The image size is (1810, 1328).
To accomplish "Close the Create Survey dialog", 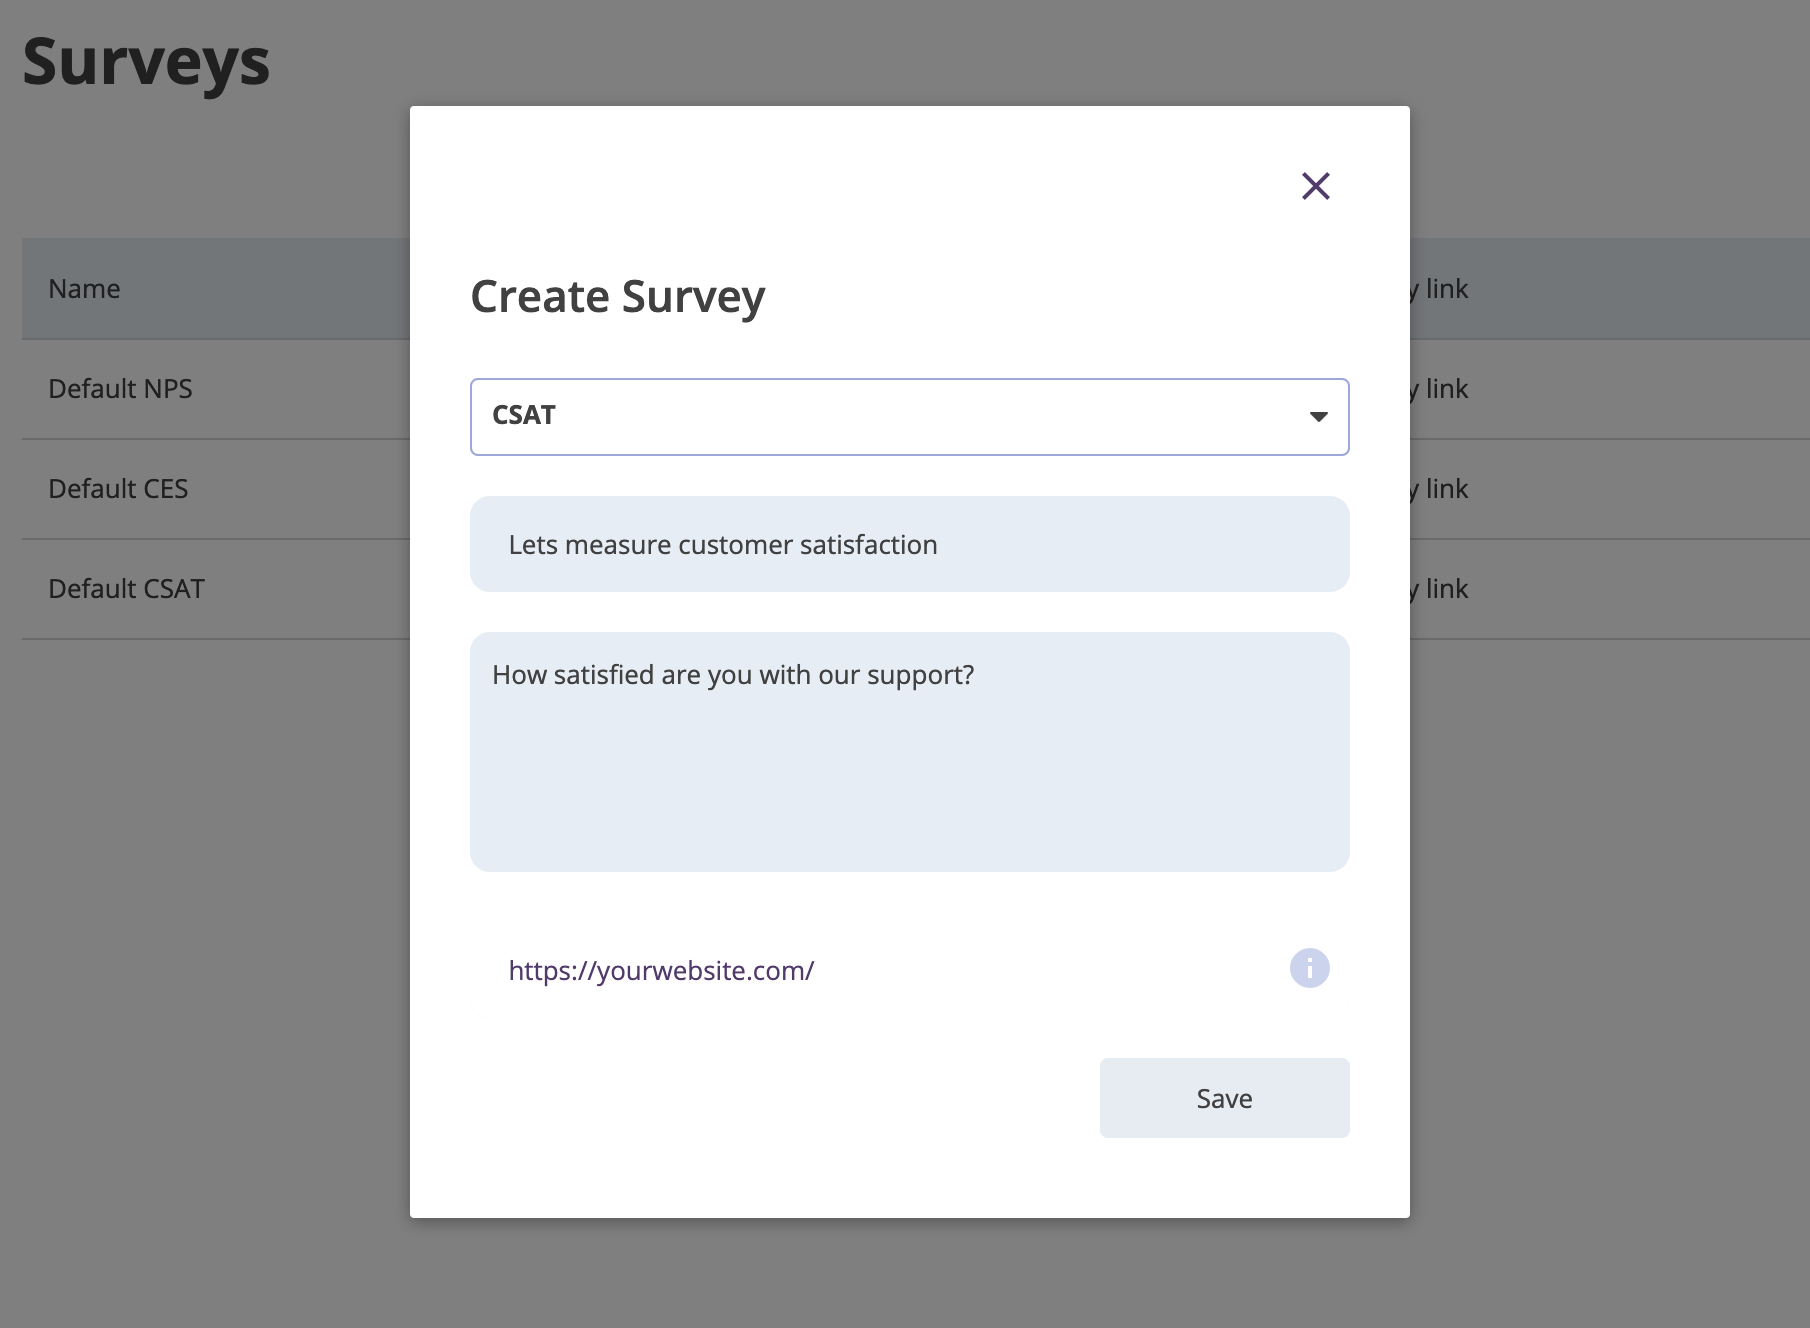I will point(1315,186).
